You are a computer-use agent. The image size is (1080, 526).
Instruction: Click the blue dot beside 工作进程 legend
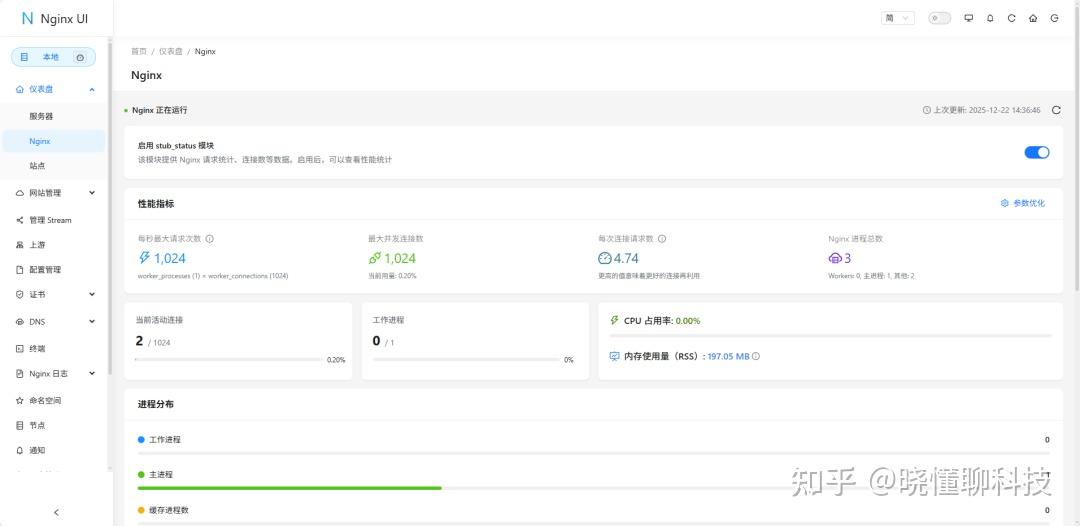141,439
